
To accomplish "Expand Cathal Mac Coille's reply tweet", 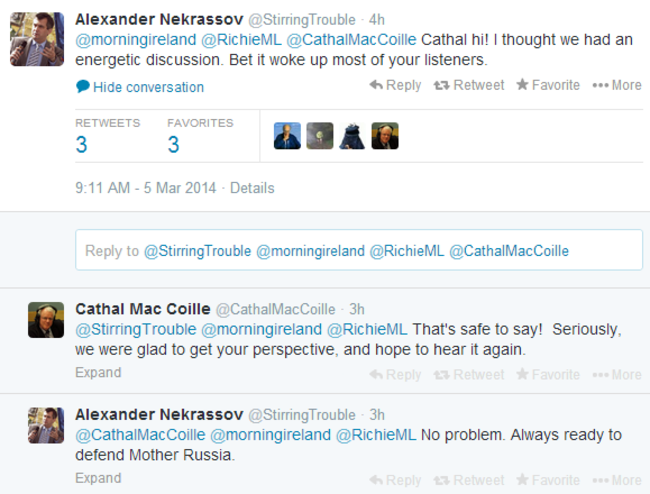I will pos(98,373).
